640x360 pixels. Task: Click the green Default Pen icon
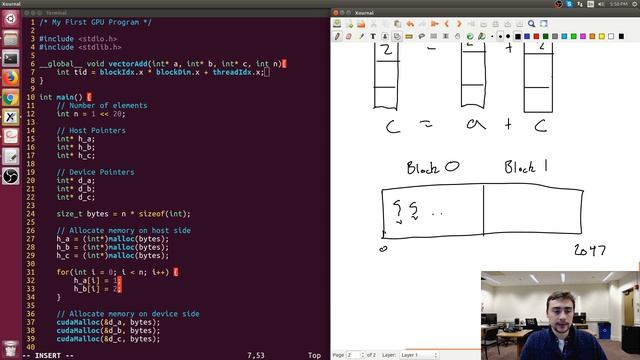pos(470,36)
